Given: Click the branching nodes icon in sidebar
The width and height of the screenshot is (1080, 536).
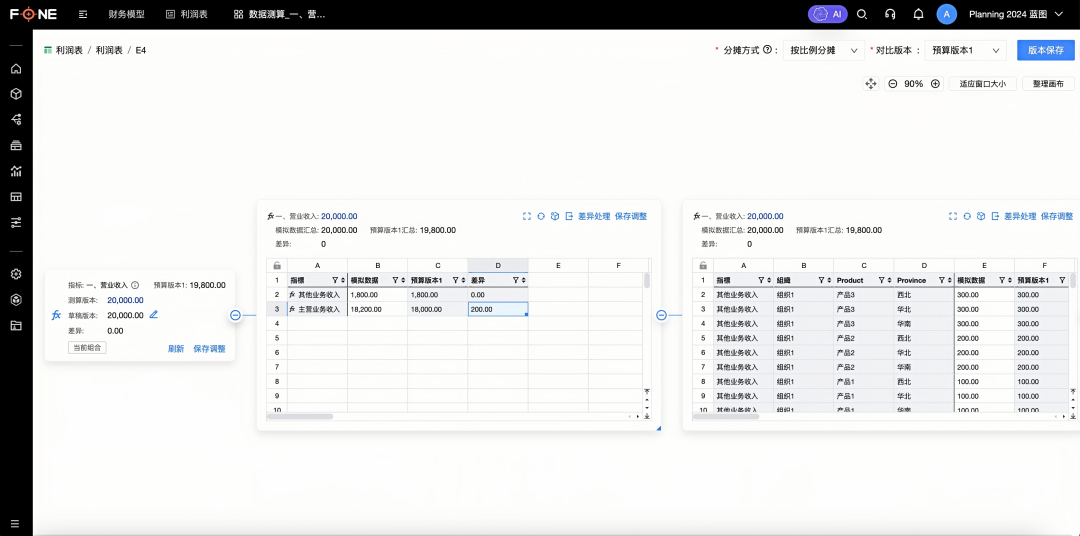Looking at the screenshot, I should [16, 119].
